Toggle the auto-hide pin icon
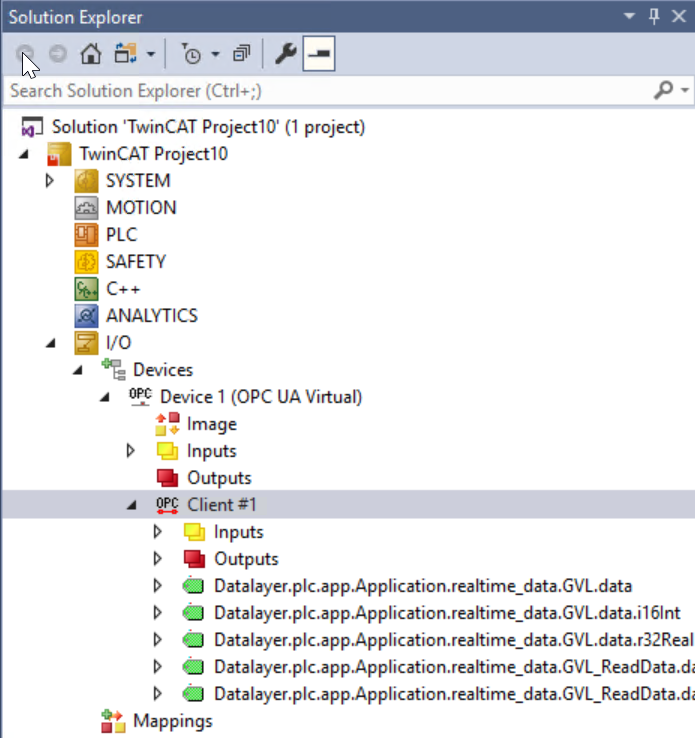 coord(654,16)
